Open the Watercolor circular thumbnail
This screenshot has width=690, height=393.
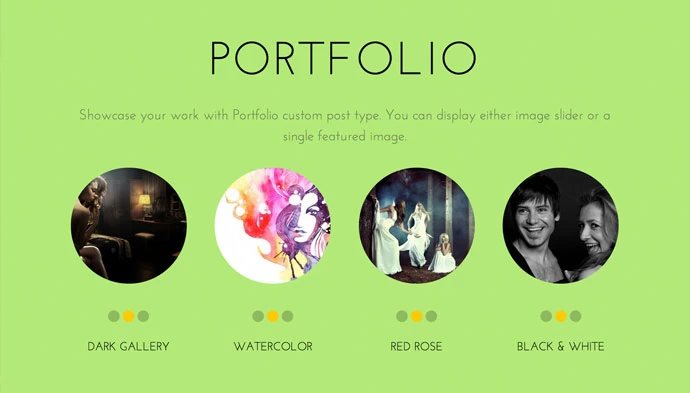273,225
